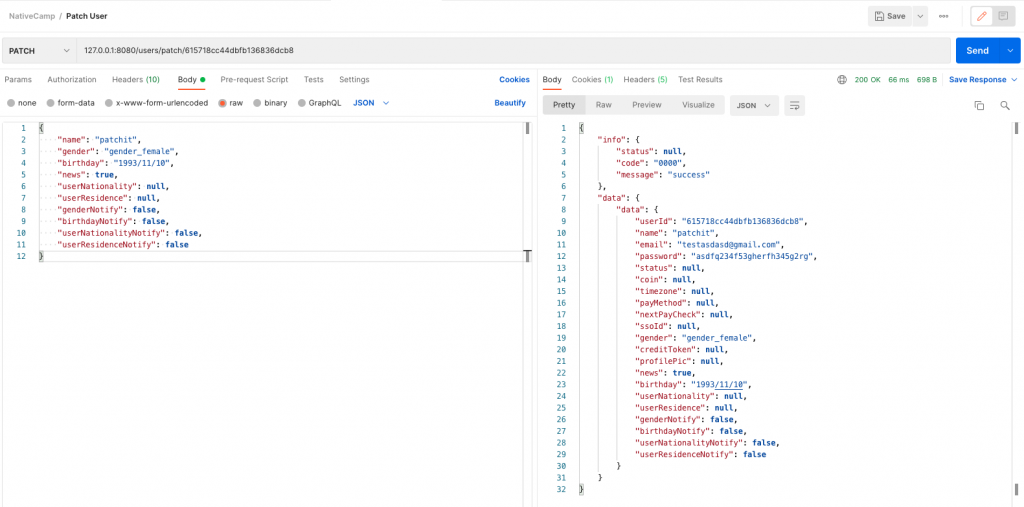Click the Save floppy disk button

pyautogui.click(x=889, y=16)
